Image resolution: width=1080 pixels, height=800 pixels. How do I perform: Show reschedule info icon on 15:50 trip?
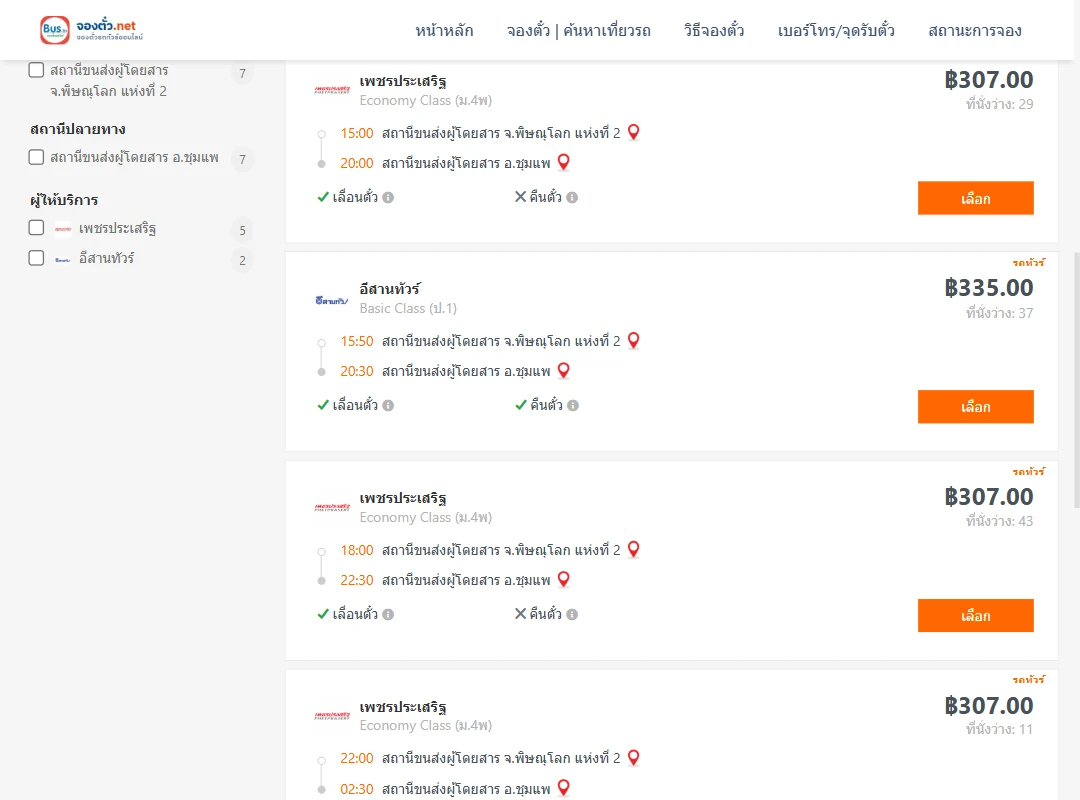(x=388, y=406)
